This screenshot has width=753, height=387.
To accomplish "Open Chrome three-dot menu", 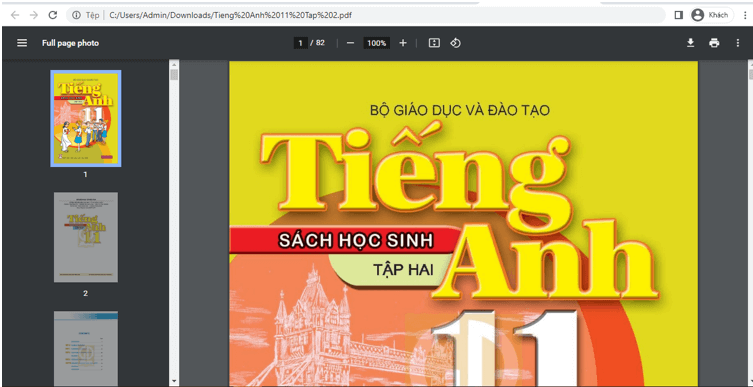I will 745,15.
